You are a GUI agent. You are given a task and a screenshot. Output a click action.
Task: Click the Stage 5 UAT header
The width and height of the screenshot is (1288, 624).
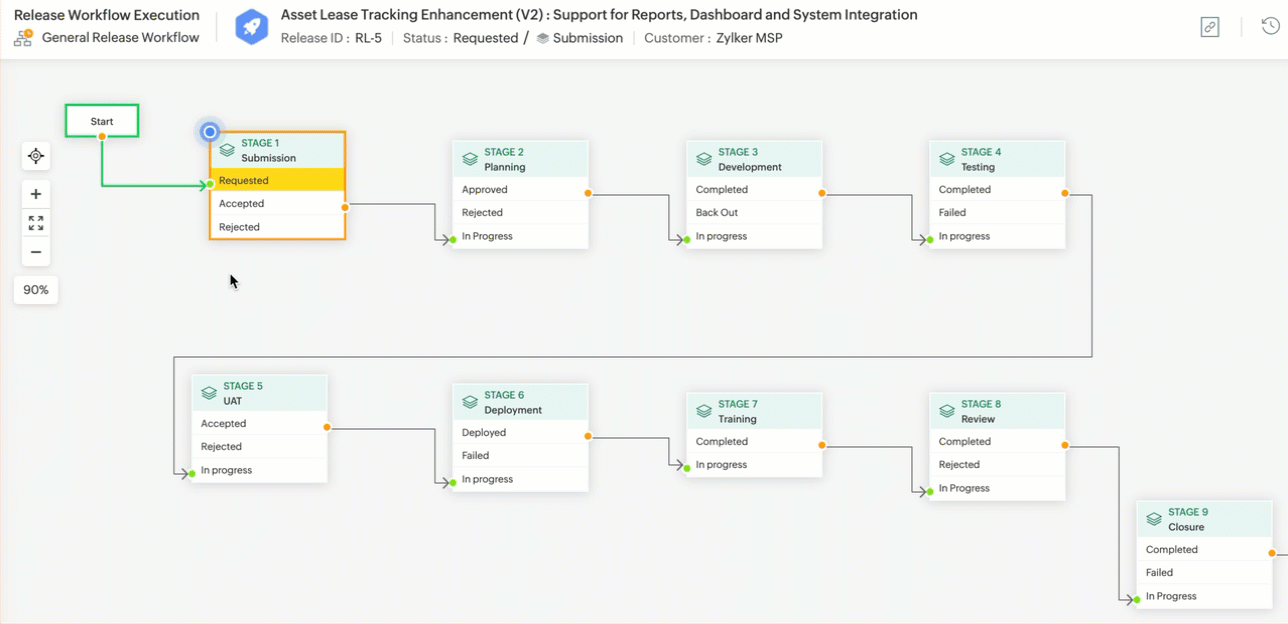point(259,393)
